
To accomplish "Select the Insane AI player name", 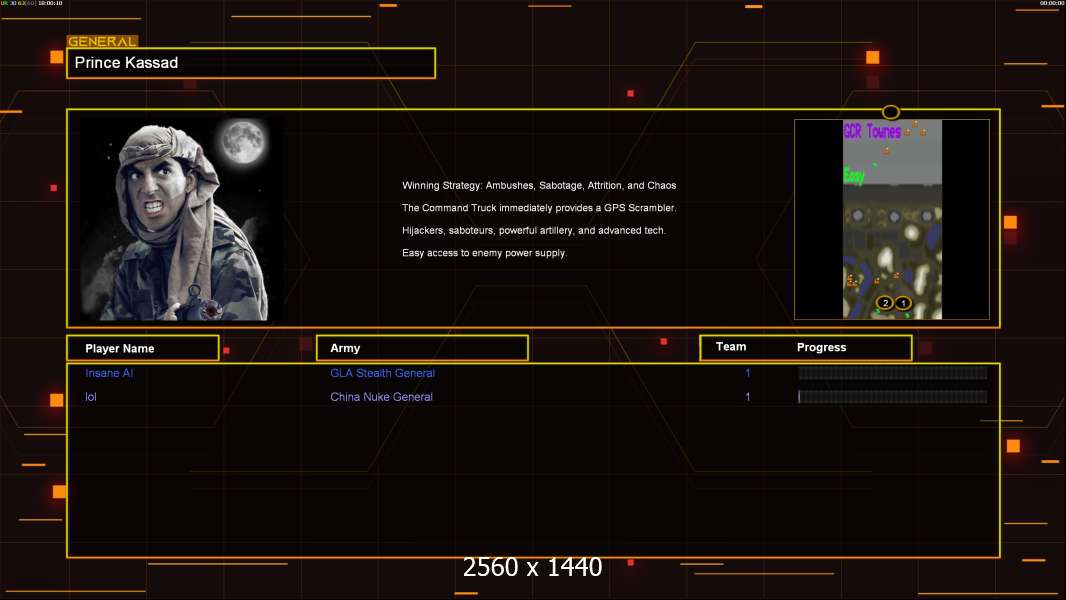I will (109, 373).
